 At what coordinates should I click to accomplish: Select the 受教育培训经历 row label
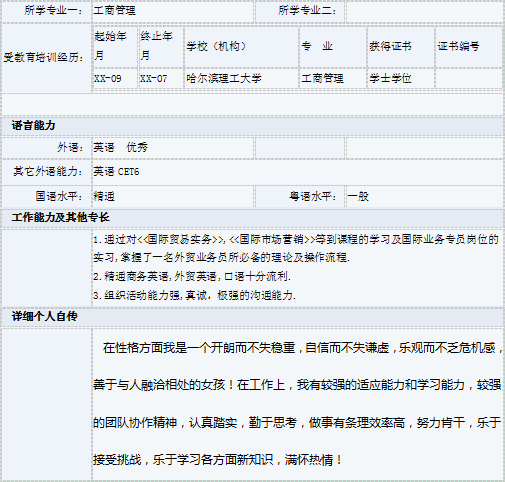[x=44, y=57]
